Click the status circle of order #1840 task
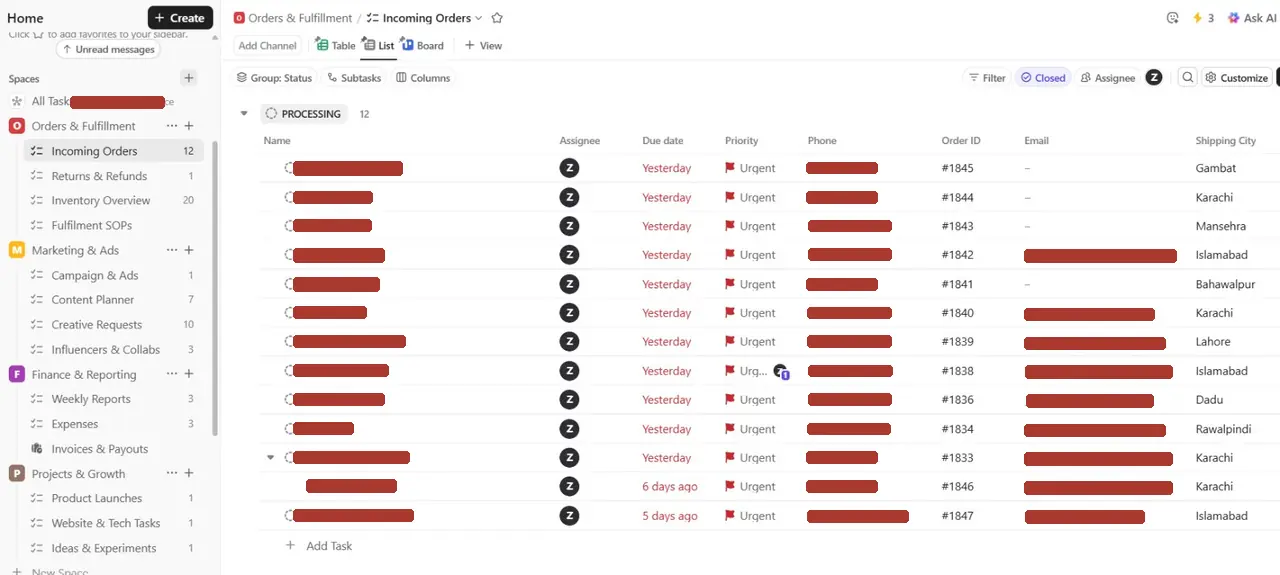 [x=289, y=313]
